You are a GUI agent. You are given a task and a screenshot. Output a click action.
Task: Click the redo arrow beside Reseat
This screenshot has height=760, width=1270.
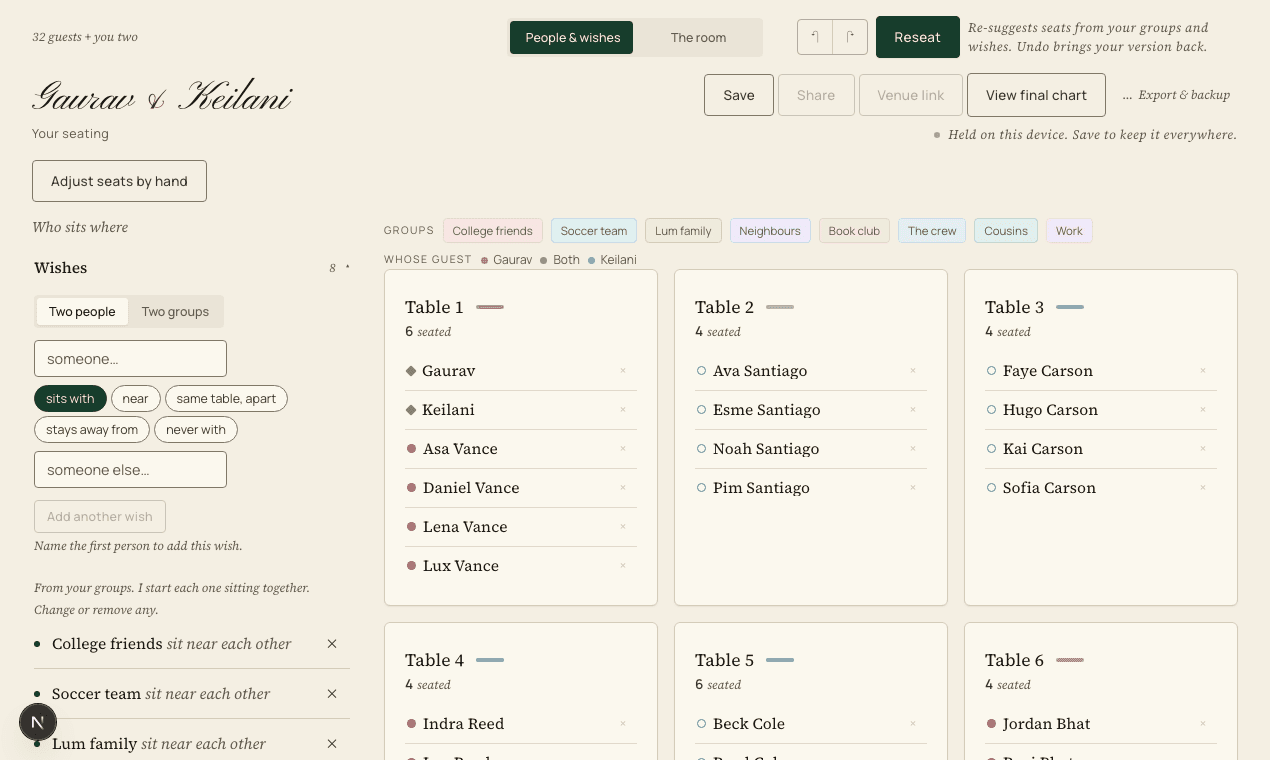coord(850,37)
